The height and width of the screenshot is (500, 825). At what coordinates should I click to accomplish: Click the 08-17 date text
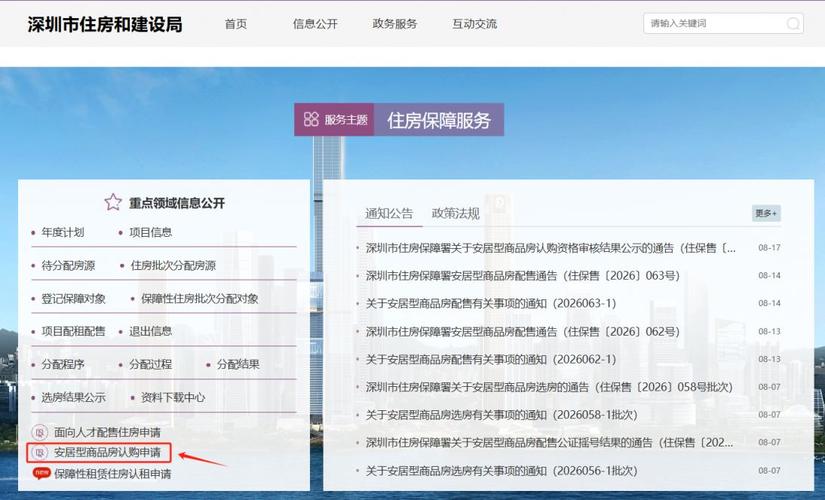point(769,248)
